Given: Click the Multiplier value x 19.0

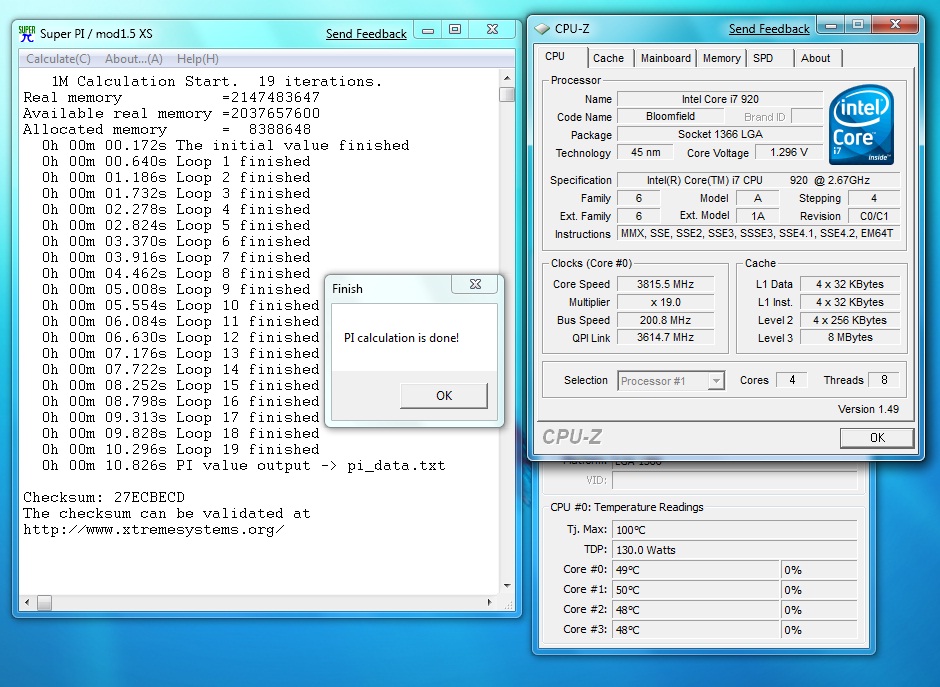Looking at the screenshot, I should pos(665,302).
